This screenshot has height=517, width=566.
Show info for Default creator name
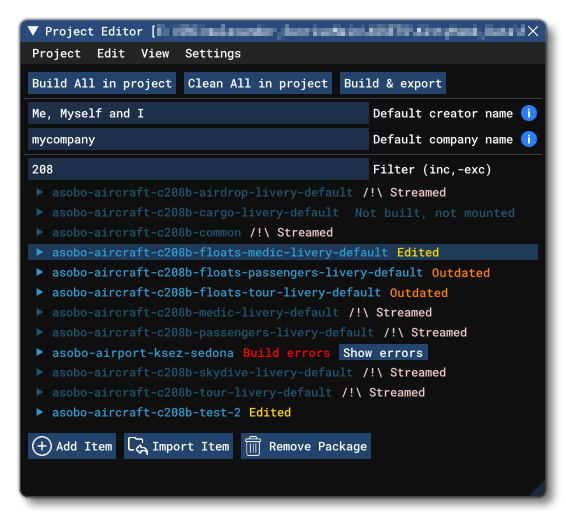(x=529, y=113)
